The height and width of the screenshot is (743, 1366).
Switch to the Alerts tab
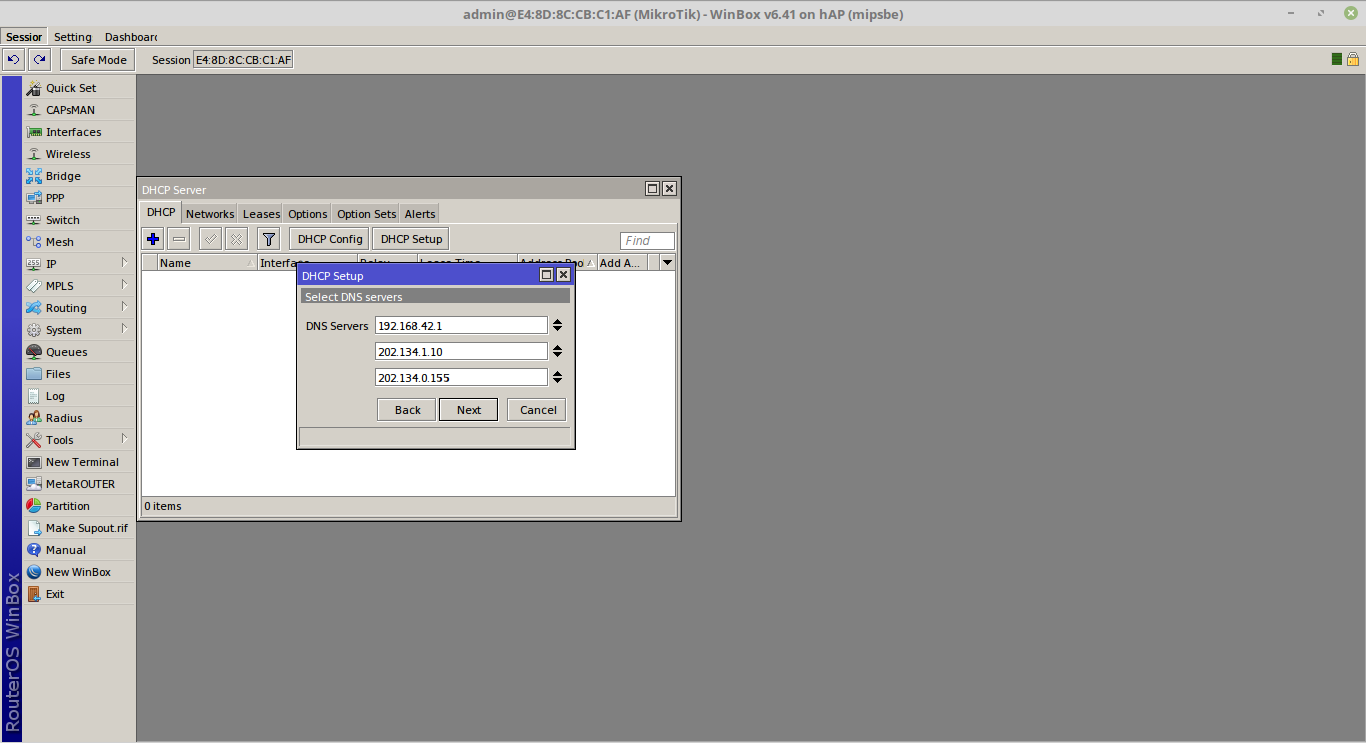[x=420, y=214]
